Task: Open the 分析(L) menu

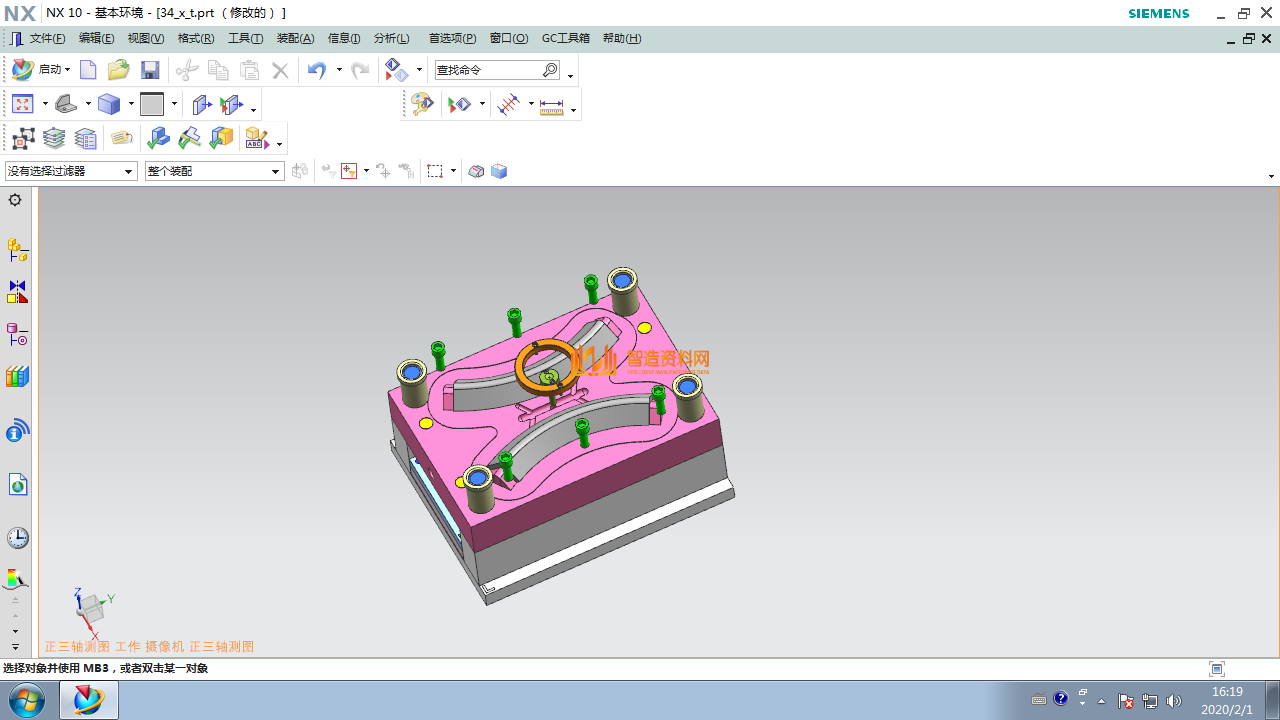Action: (391, 38)
